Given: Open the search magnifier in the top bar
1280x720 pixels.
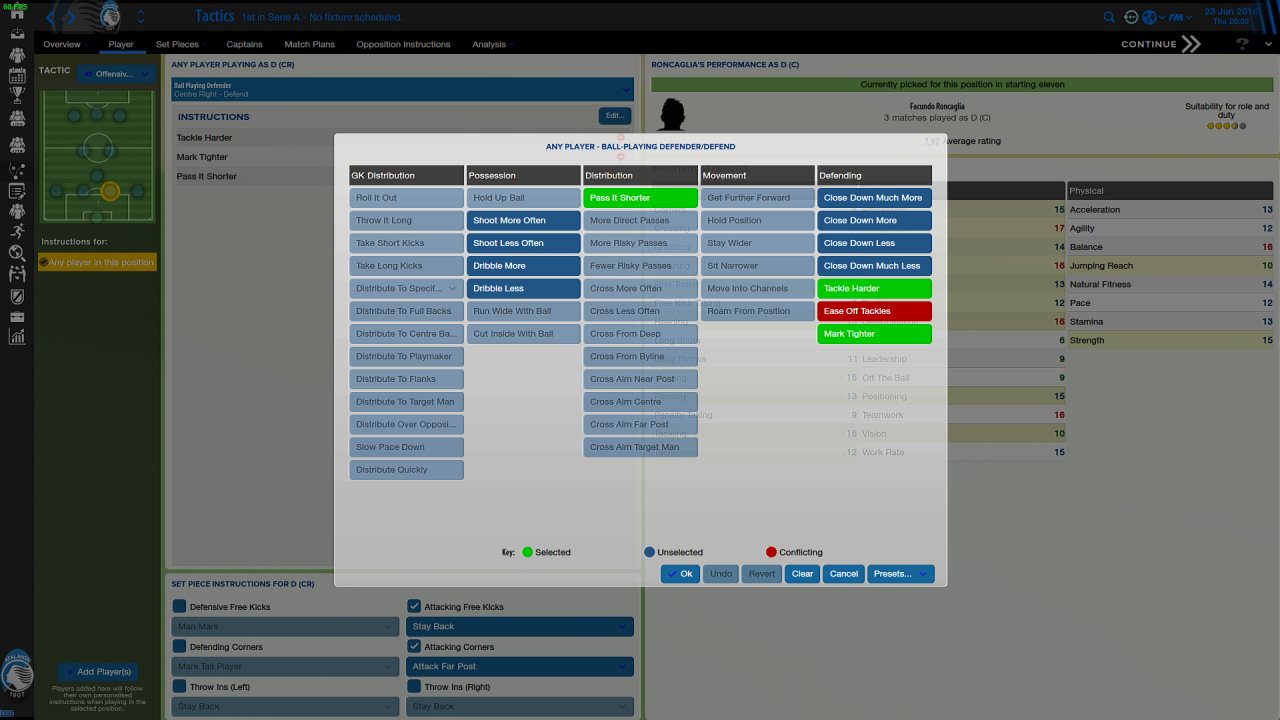Looking at the screenshot, I should tap(1109, 17).
